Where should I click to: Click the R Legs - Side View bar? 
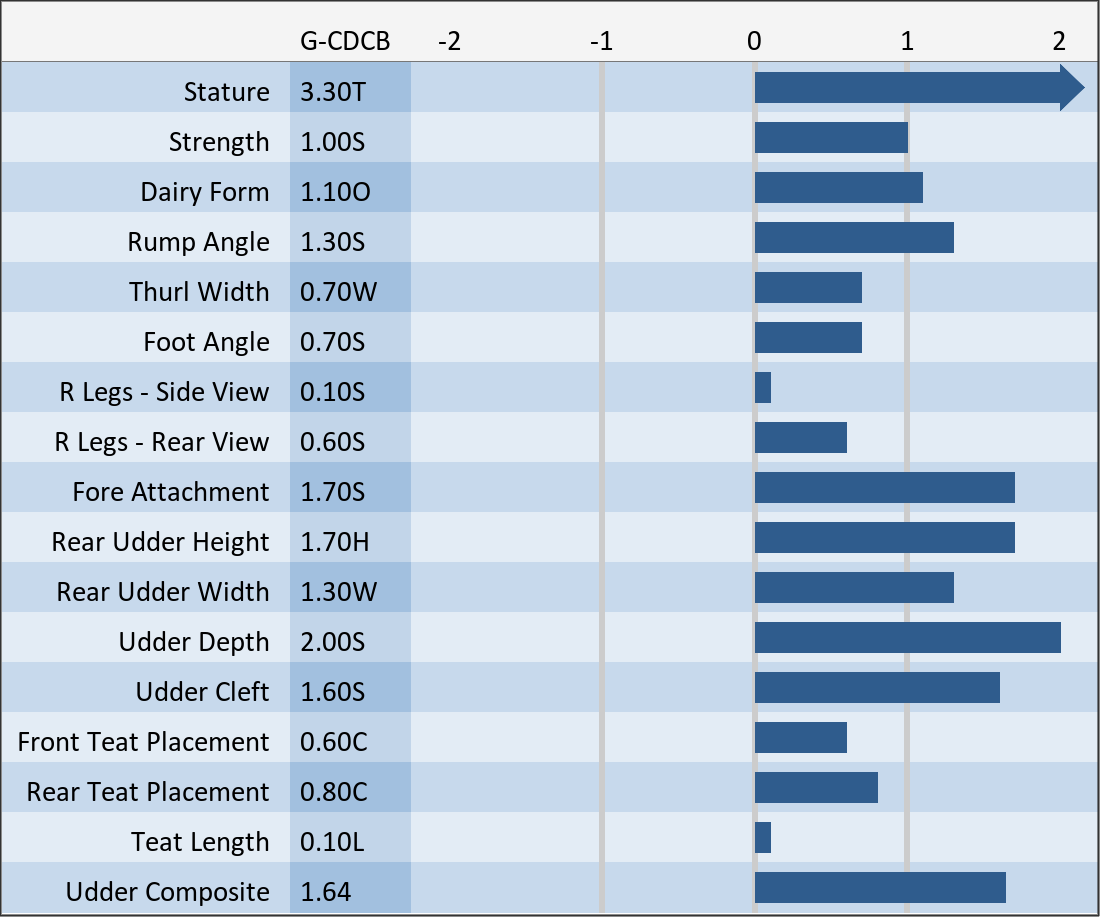[x=763, y=388]
